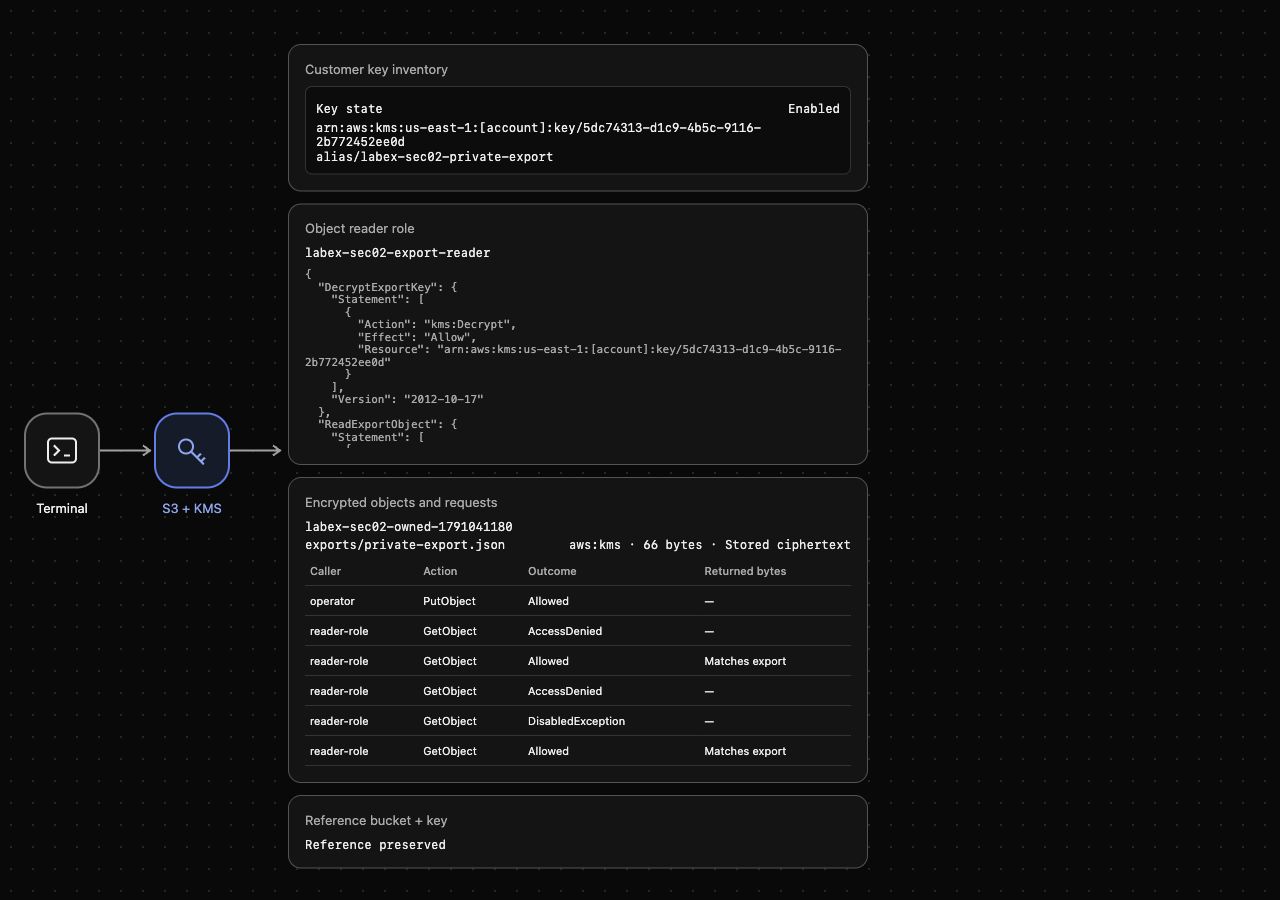Select the "operator" caller cell
Image resolution: width=1280 pixels, height=900 pixels.
(332, 601)
